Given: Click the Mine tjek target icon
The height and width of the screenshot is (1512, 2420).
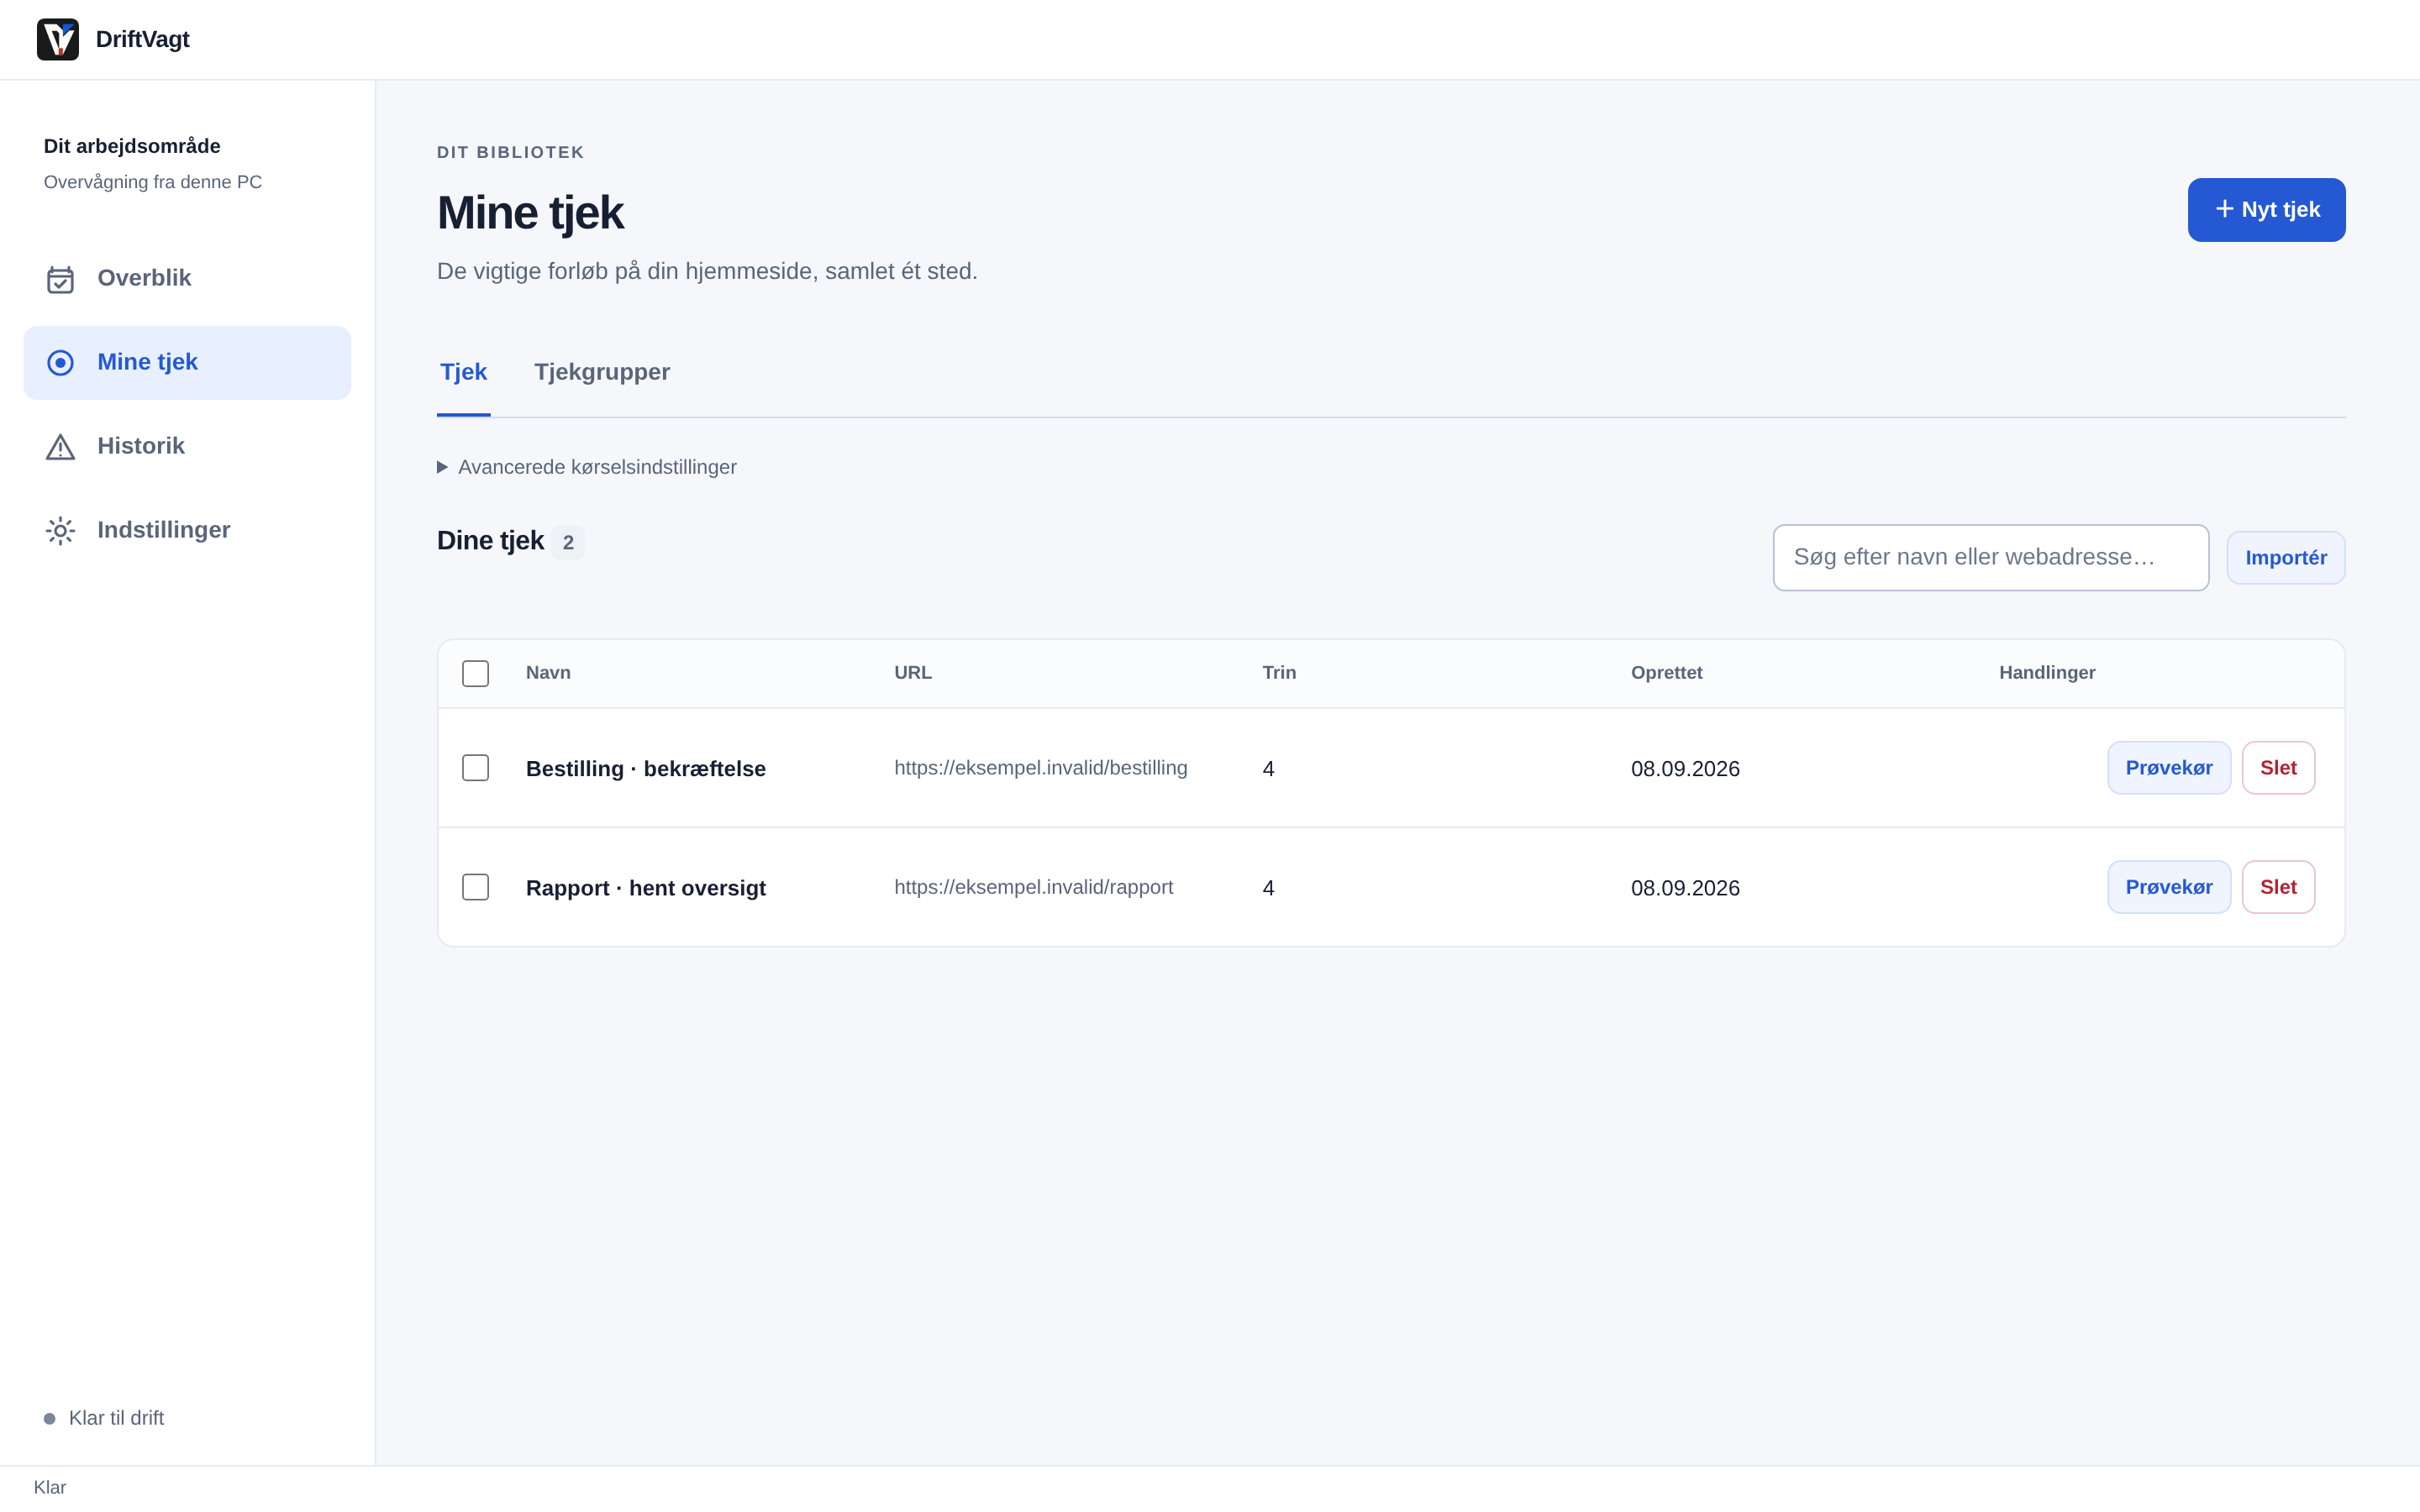Looking at the screenshot, I should click(x=60, y=363).
